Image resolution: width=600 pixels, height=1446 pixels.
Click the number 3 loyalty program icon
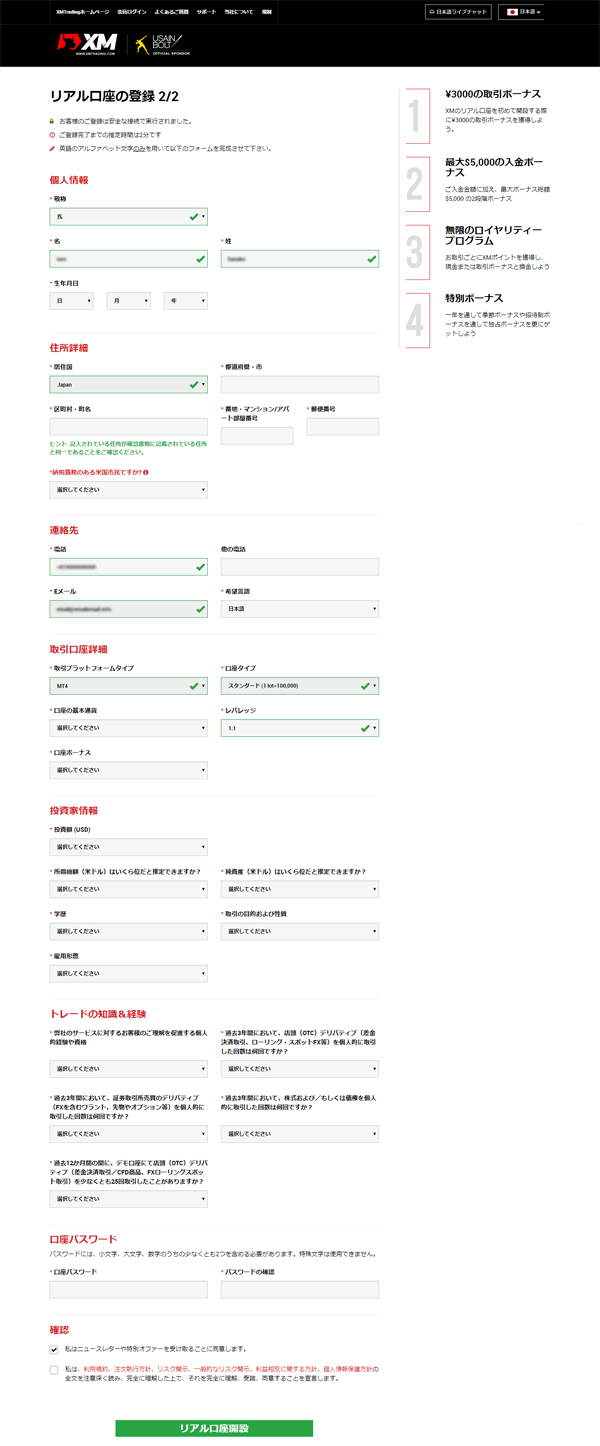pos(415,252)
